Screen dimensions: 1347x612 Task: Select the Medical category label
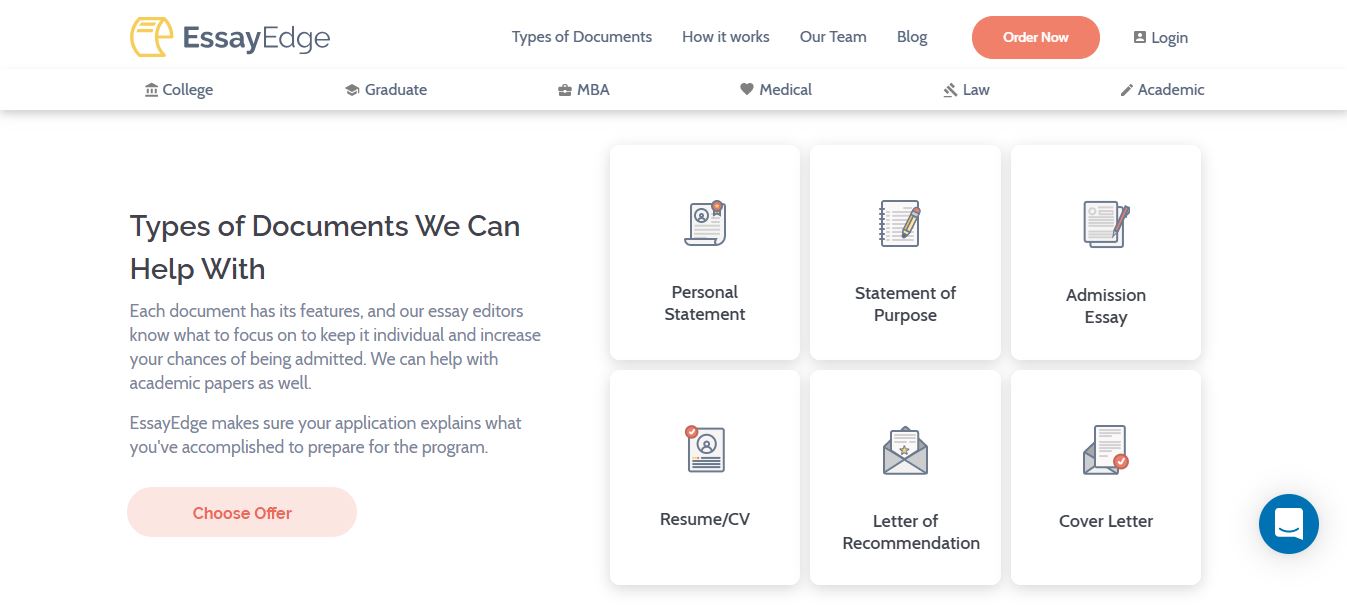click(x=786, y=90)
